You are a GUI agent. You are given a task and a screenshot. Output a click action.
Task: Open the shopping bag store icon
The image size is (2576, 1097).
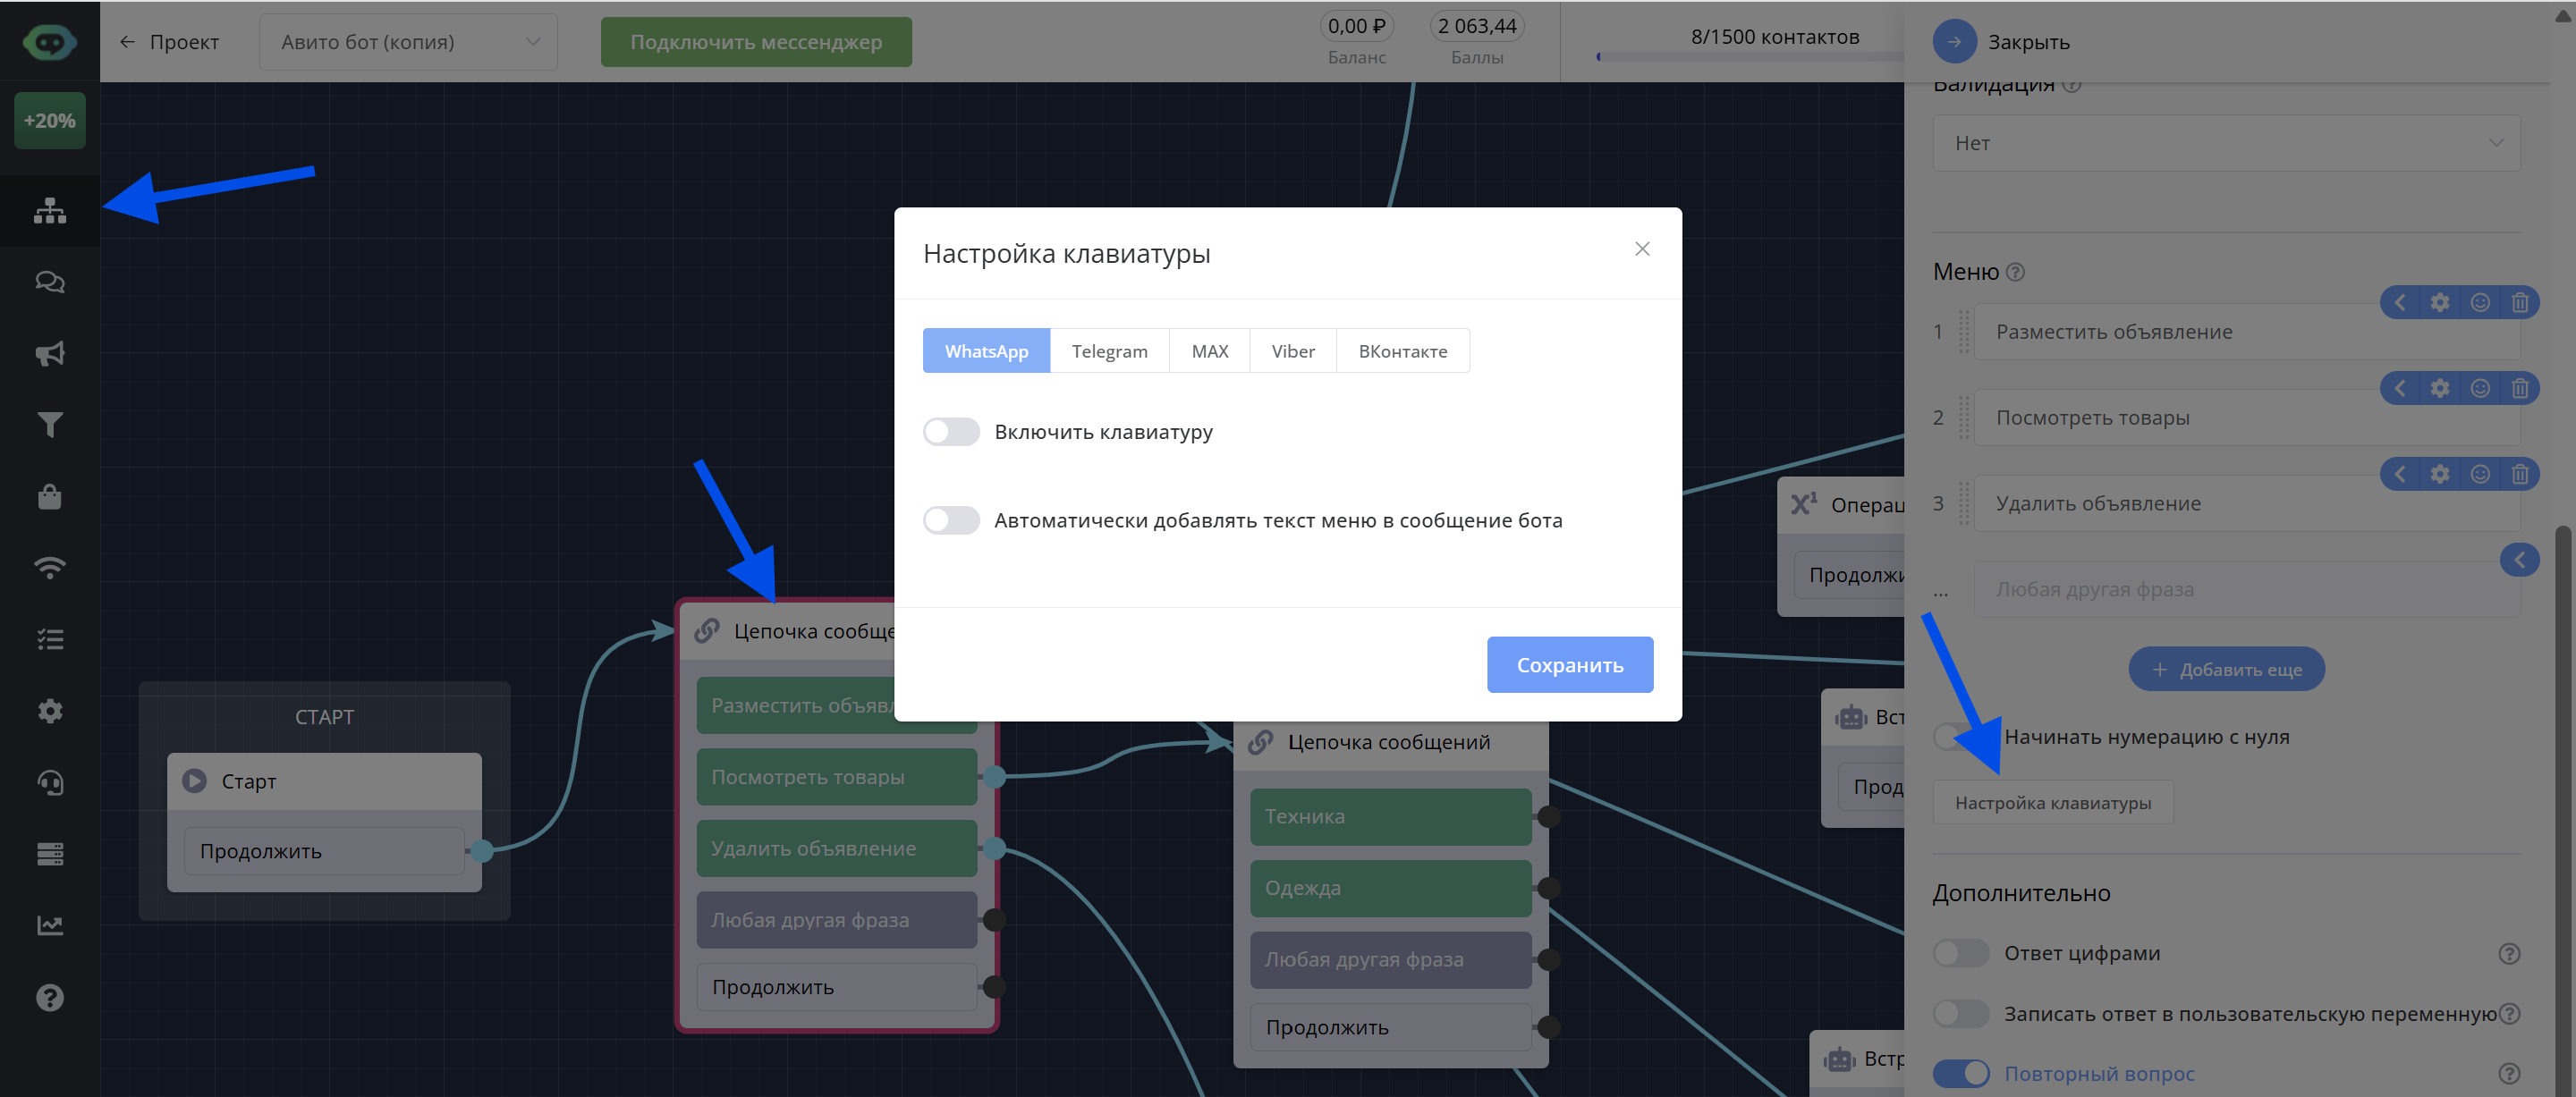[49, 496]
